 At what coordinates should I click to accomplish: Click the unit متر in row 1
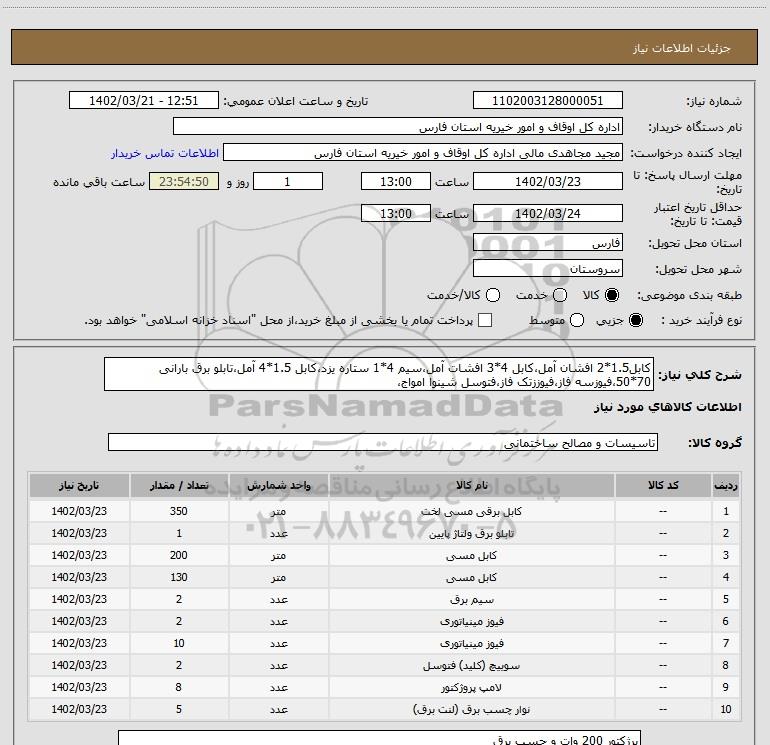pos(278,511)
